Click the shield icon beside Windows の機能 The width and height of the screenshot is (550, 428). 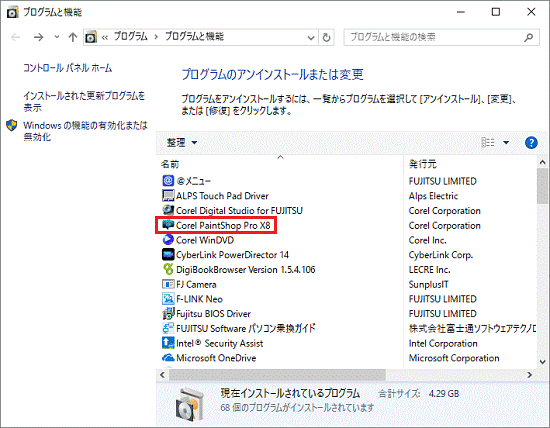pyautogui.click(x=12, y=125)
